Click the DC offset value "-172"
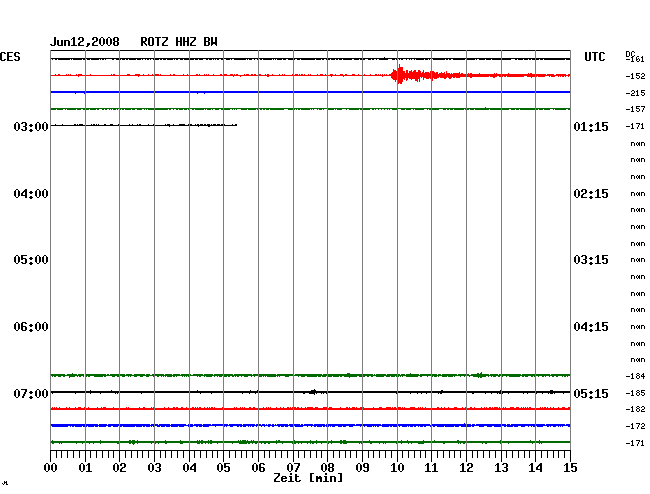This screenshot has width=650, height=494. (635, 426)
